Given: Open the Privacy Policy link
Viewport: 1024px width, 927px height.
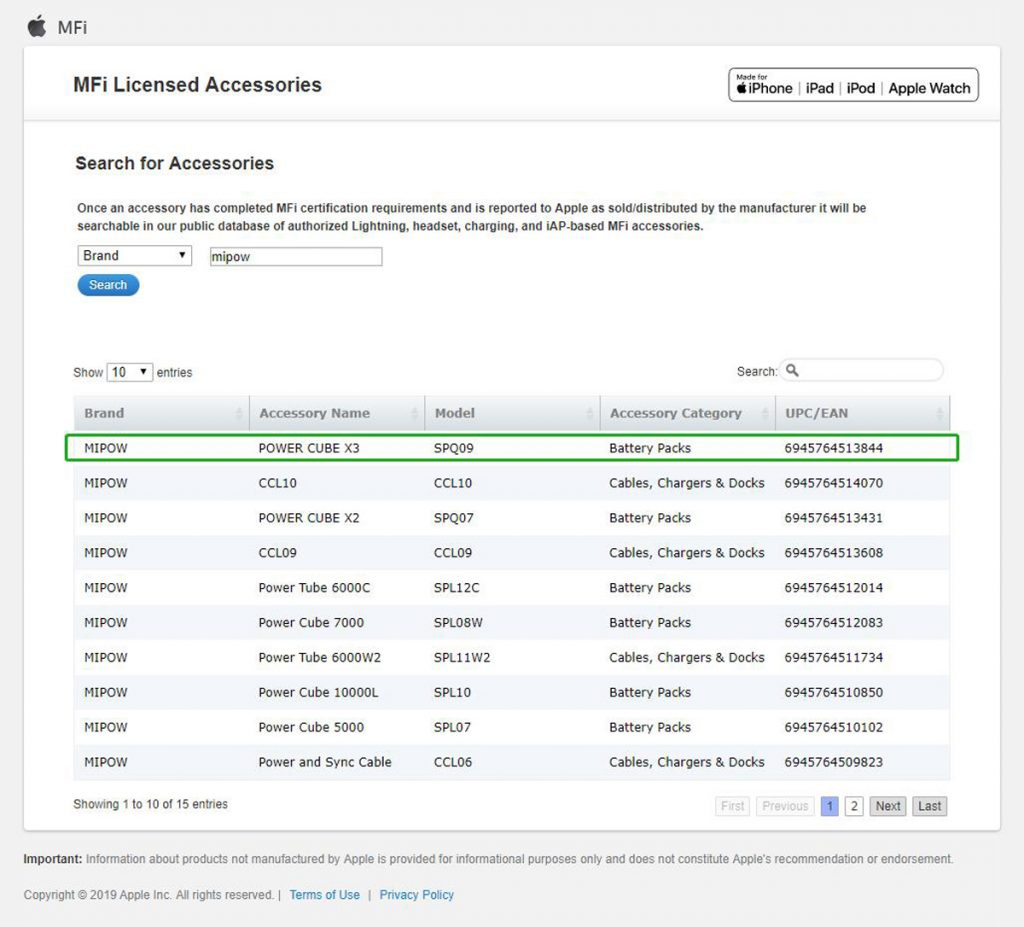Looking at the screenshot, I should pyautogui.click(x=417, y=895).
